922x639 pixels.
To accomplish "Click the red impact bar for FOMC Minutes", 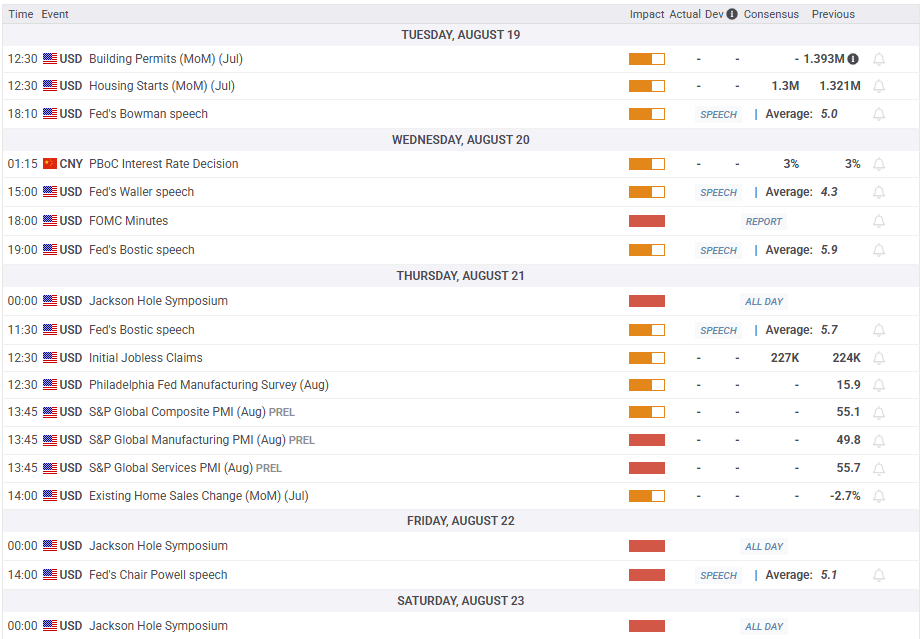I will coord(647,221).
